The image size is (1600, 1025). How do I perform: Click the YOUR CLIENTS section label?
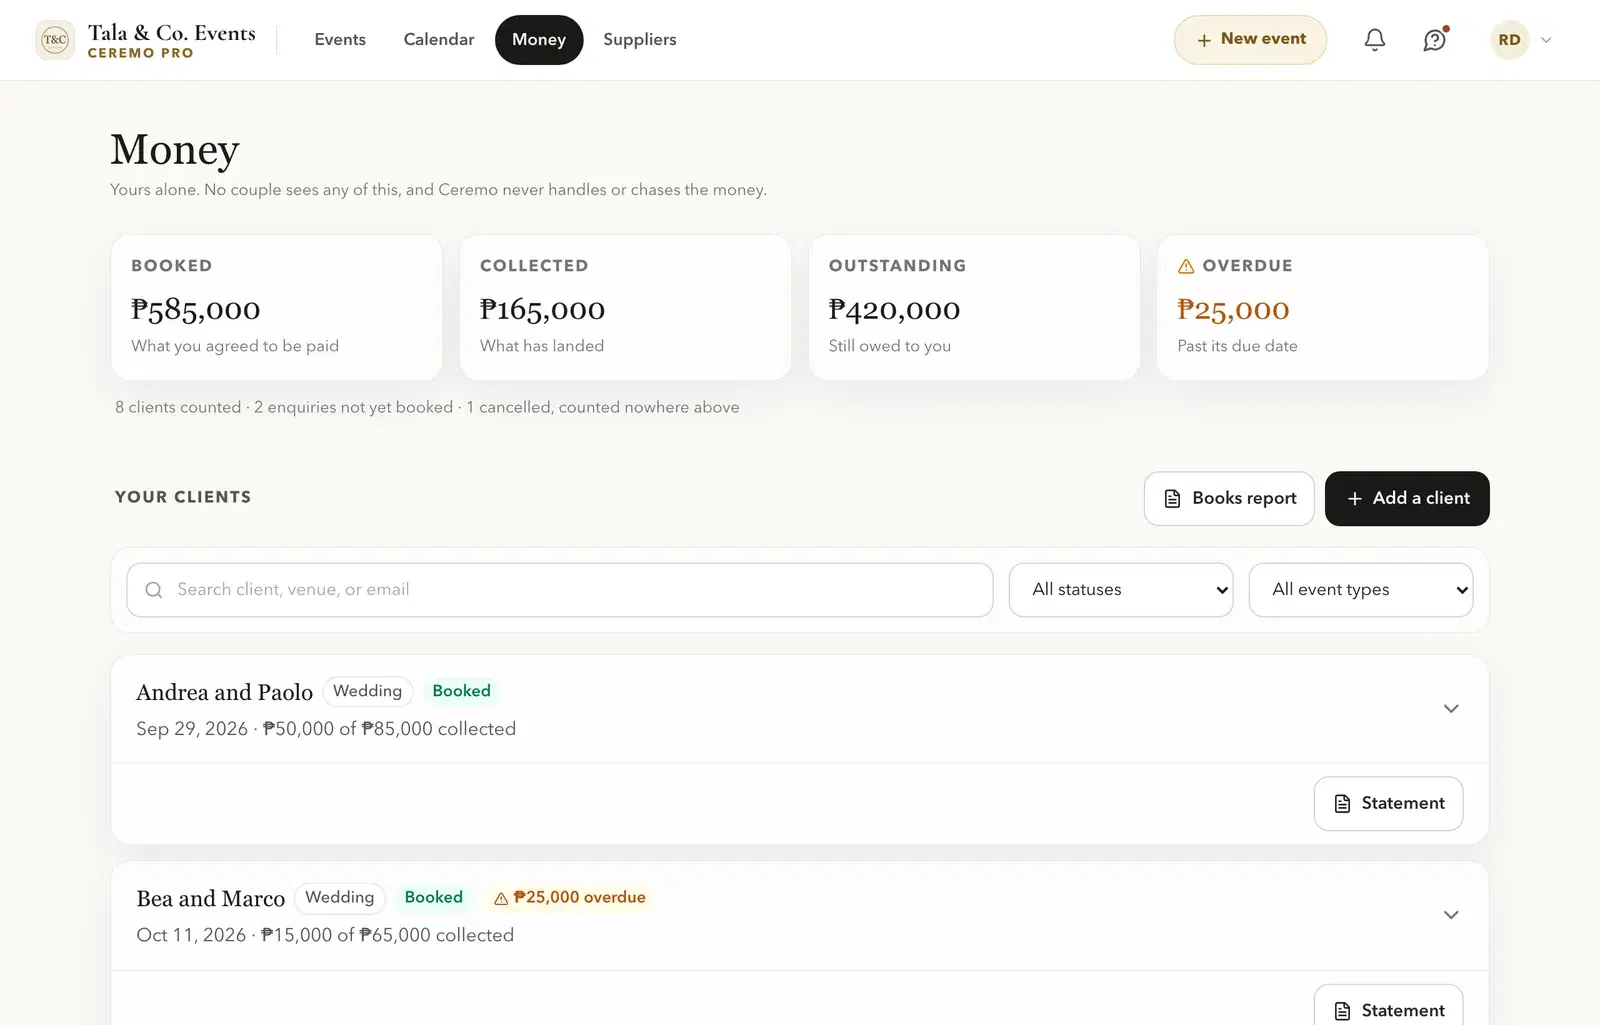coord(183,497)
